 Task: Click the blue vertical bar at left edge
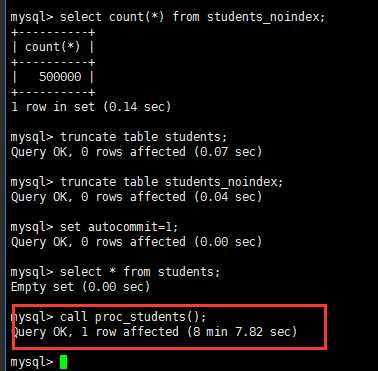(x=3, y=185)
